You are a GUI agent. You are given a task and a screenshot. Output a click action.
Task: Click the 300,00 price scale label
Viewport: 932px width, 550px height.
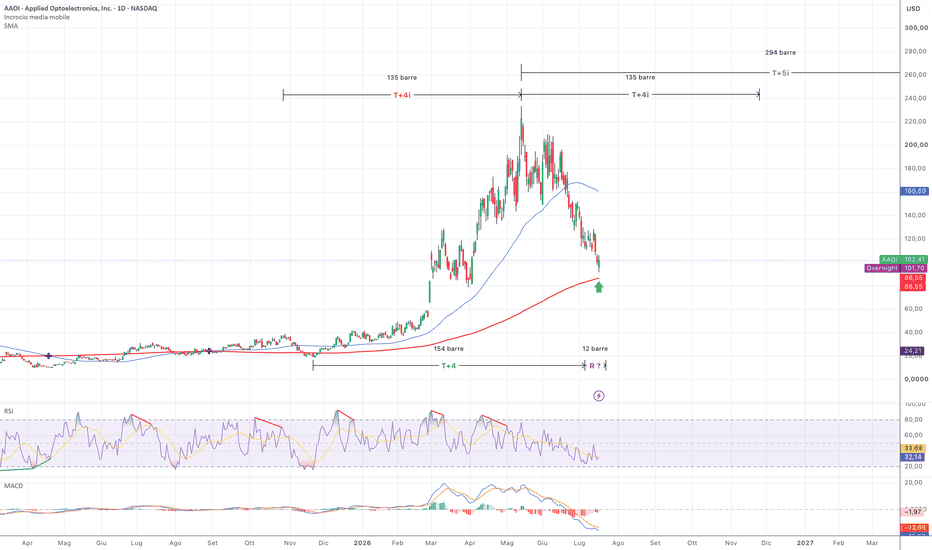pyautogui.click(x=916, y=27)
